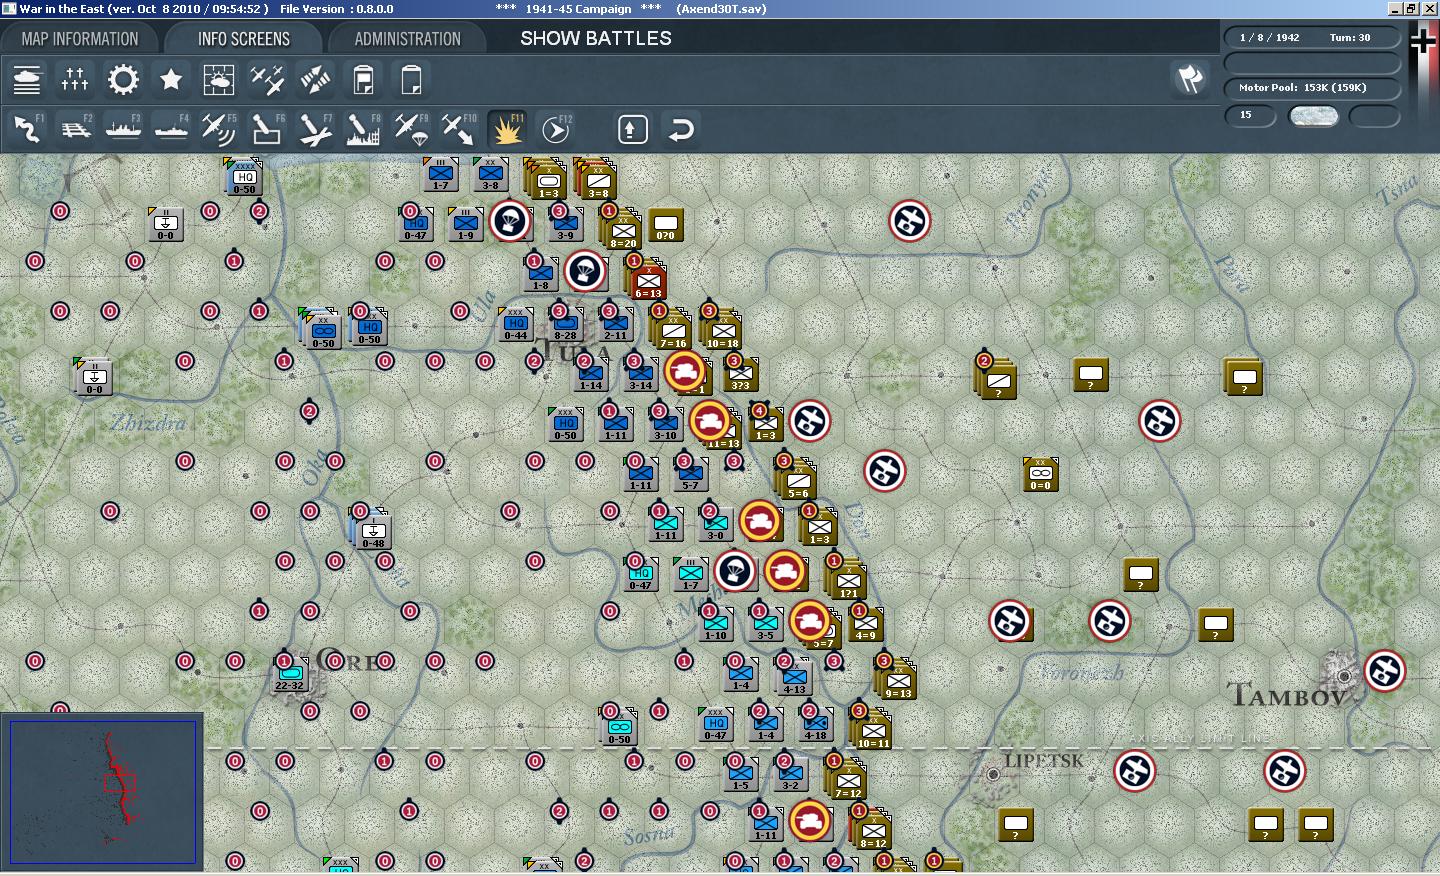
Task: Select F2 rail mode
Action: click(x=75, y=129)
